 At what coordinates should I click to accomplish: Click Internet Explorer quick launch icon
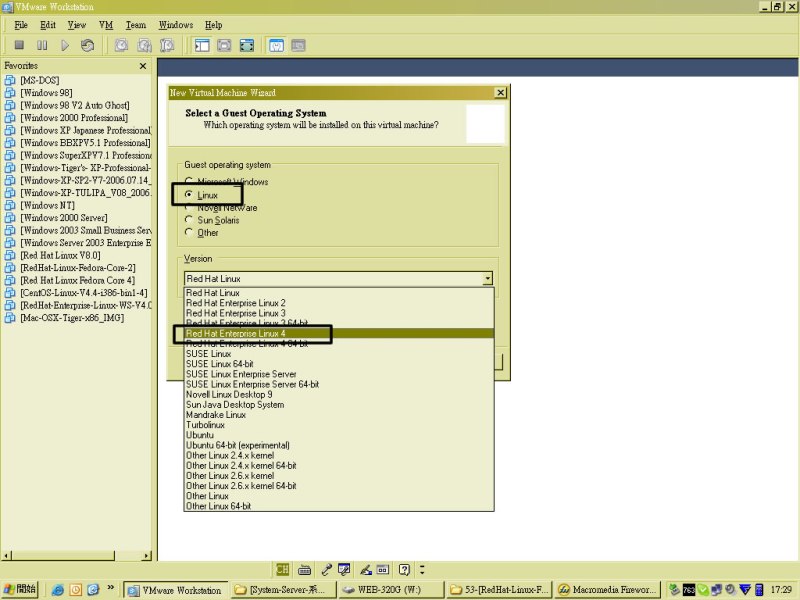point(58,590)
